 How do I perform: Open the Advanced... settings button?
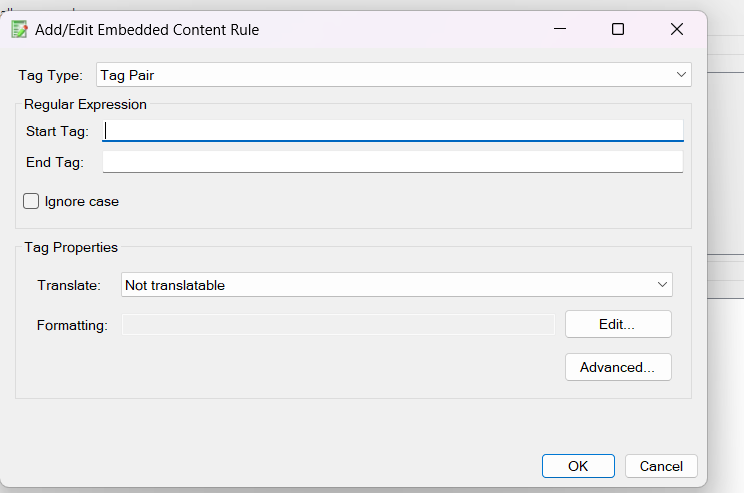pos(618,367)
